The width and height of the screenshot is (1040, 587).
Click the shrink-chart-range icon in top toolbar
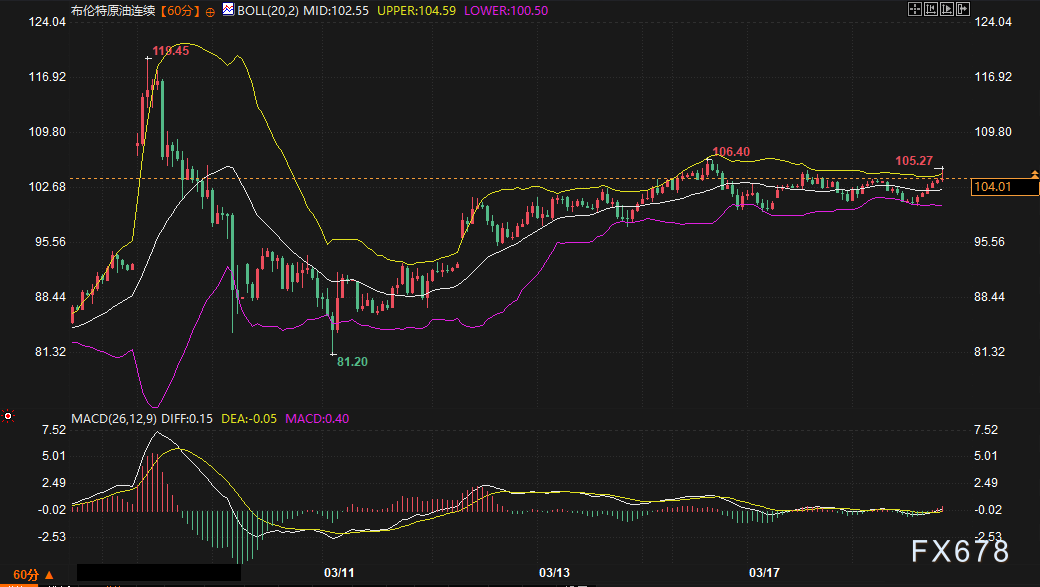pyautogui.click(x=930, y=9)
